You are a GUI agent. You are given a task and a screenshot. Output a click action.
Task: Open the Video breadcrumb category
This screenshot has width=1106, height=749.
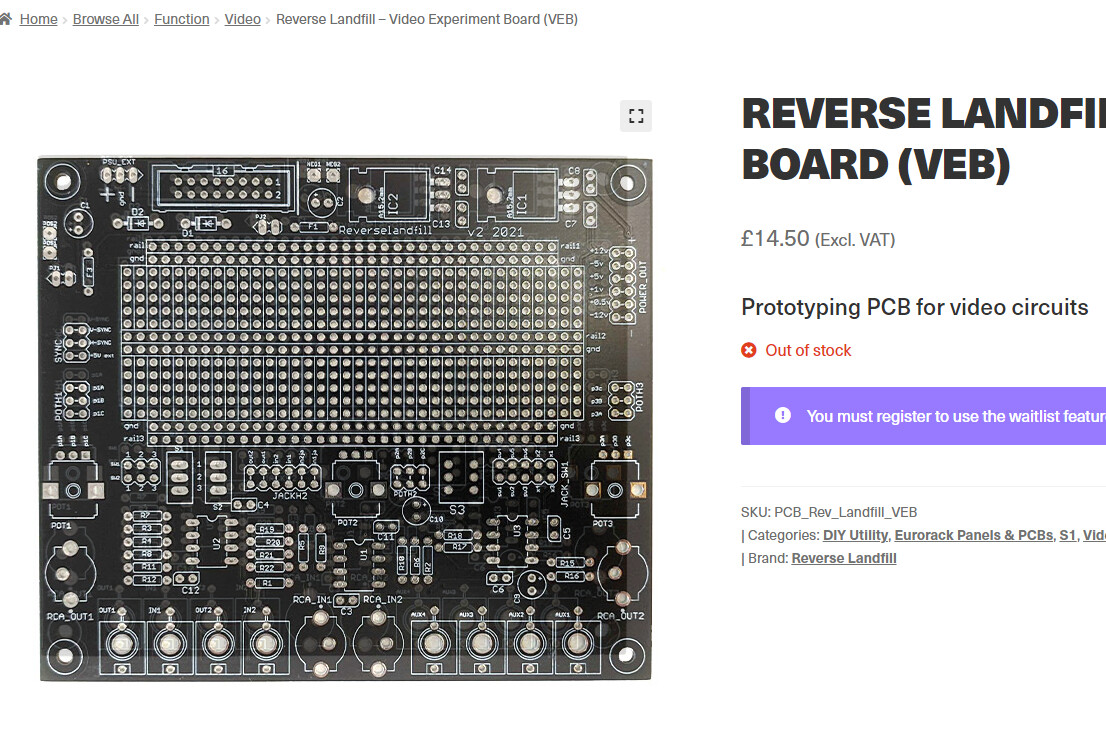(x=243, y=19)
